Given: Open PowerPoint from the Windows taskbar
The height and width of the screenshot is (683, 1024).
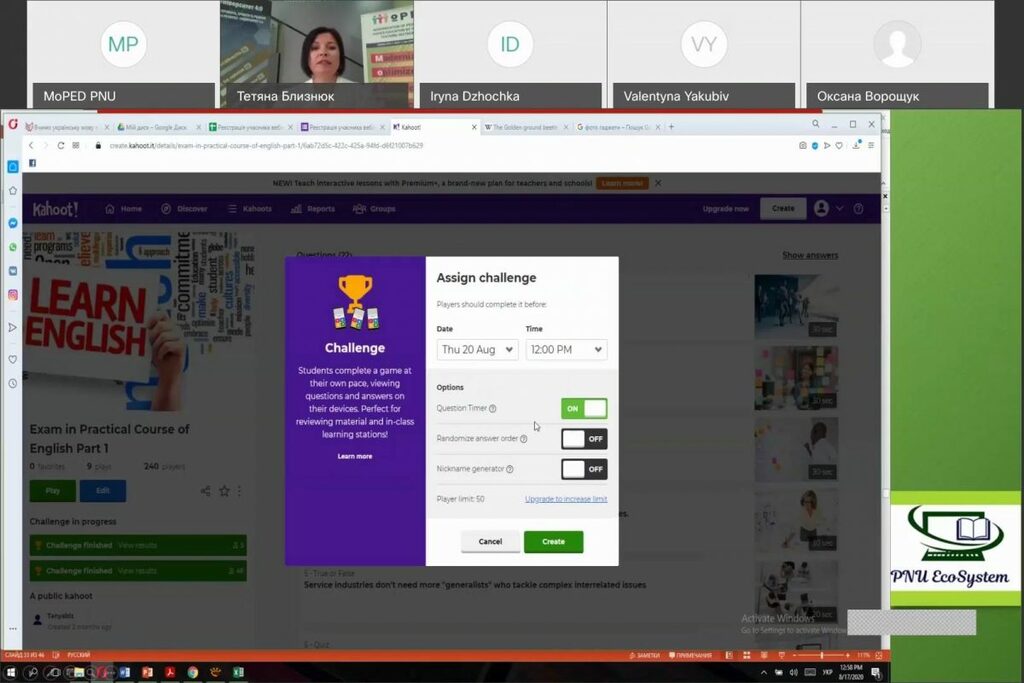Looking at the screenshot, I should [x=147, y=672].
